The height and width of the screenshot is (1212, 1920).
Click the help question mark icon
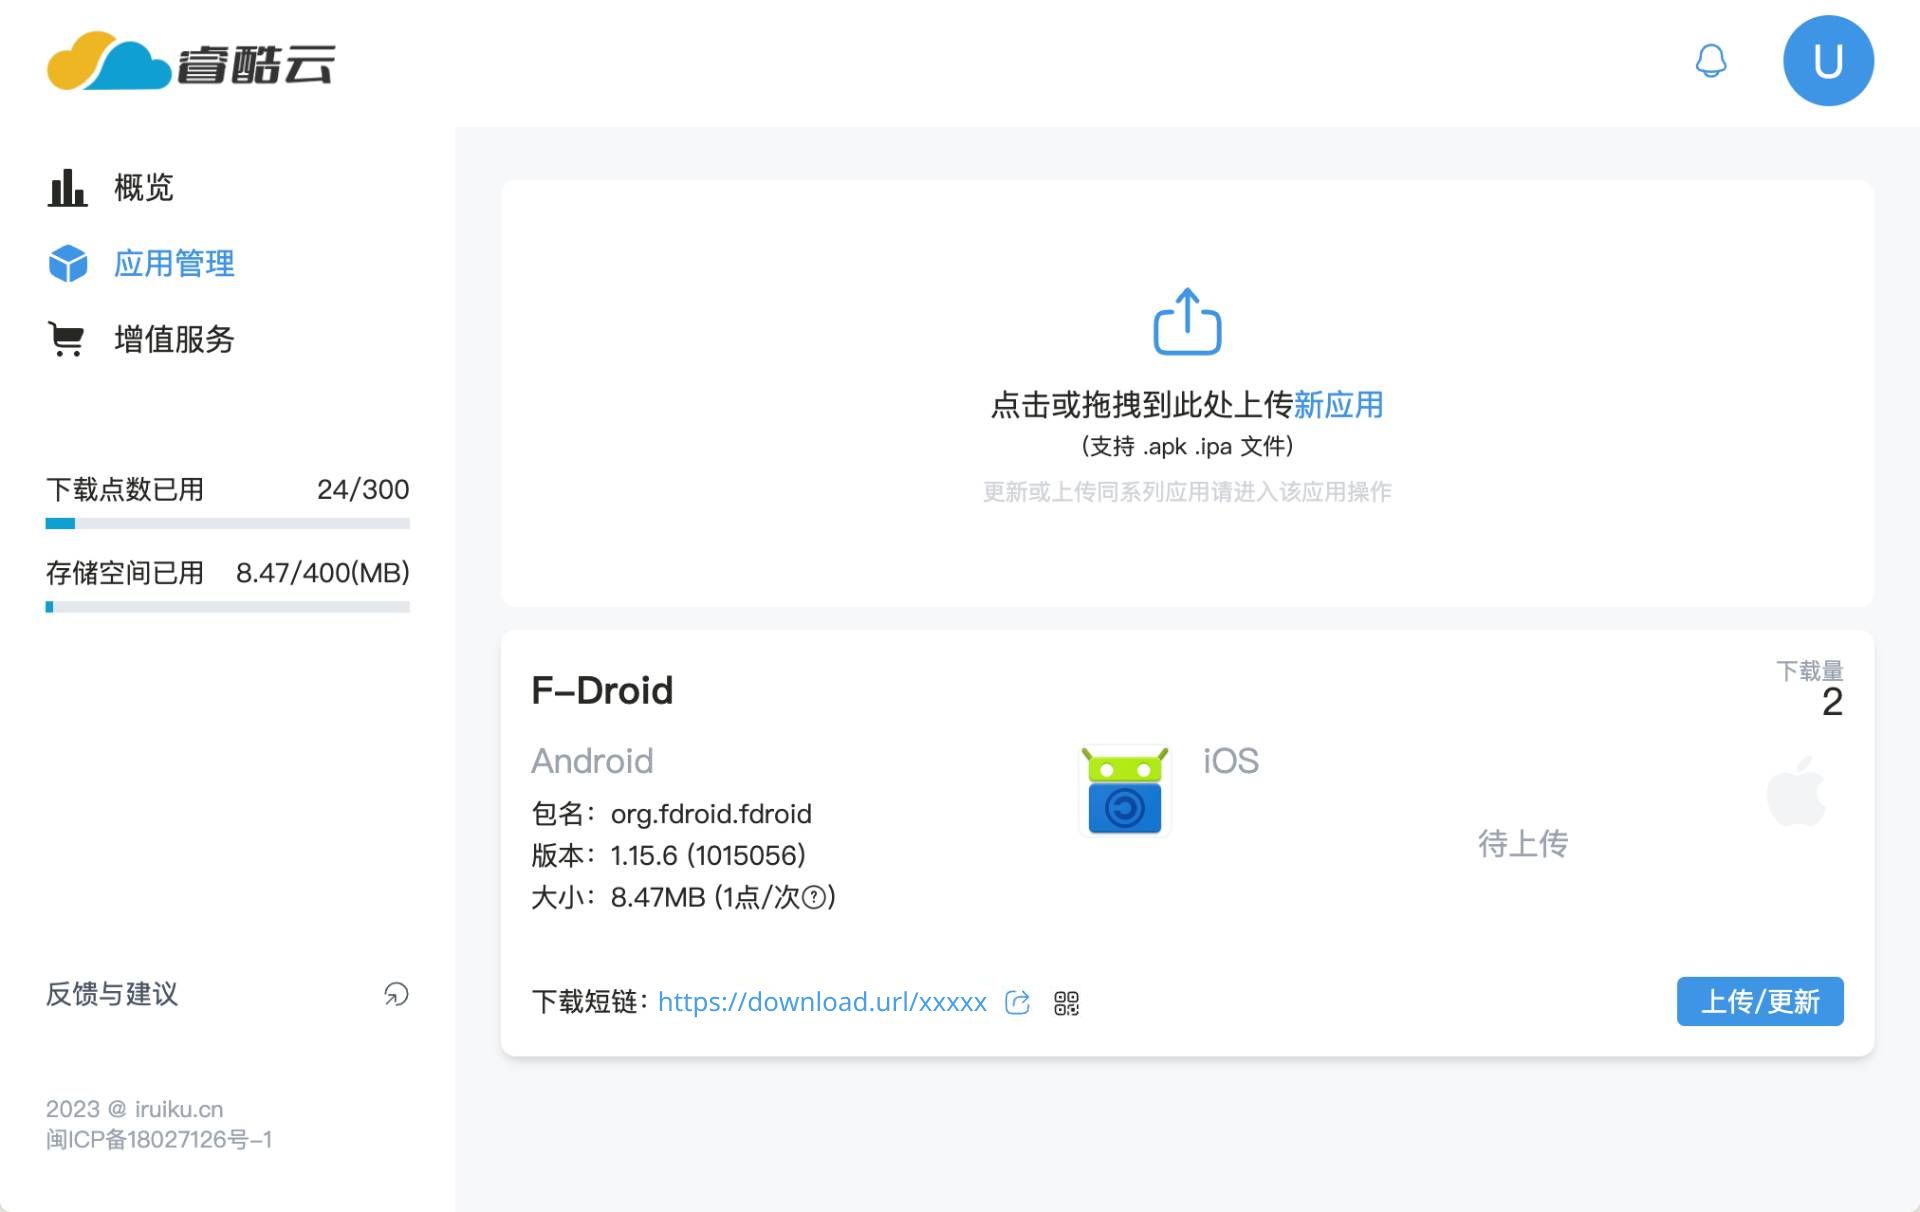click(814, 897)
